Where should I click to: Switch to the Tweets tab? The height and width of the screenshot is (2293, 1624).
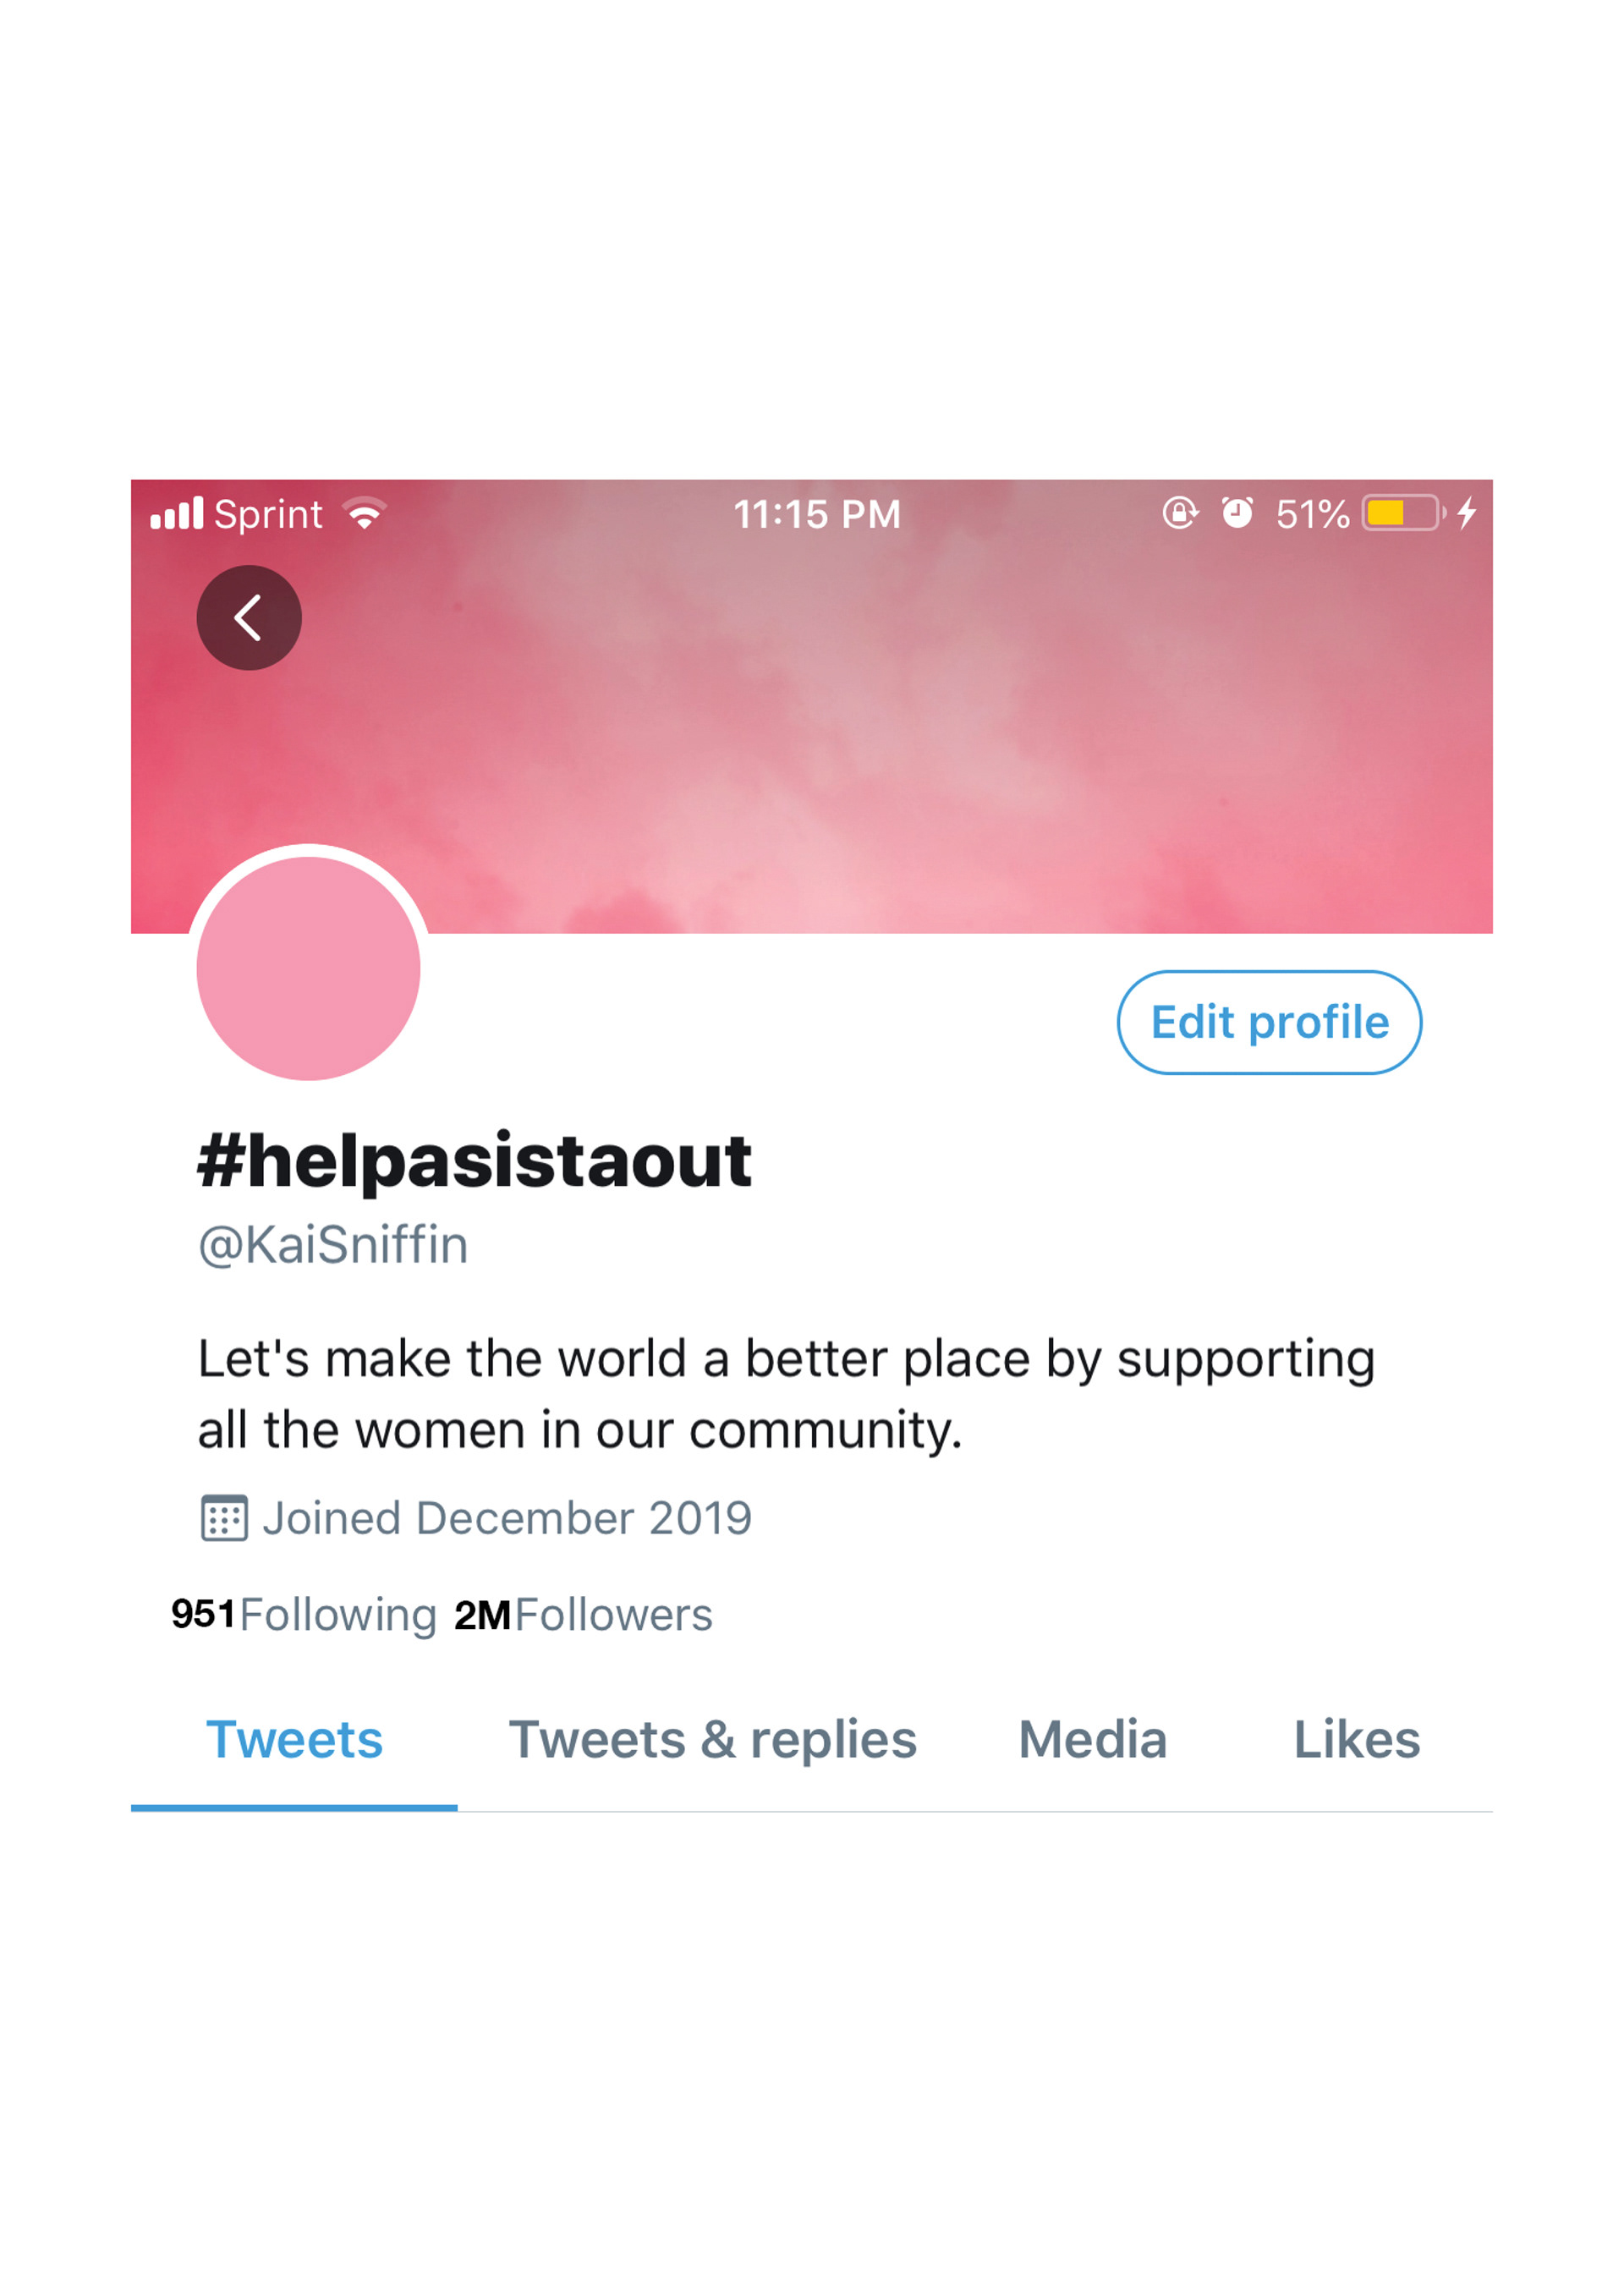[294, 1739]
